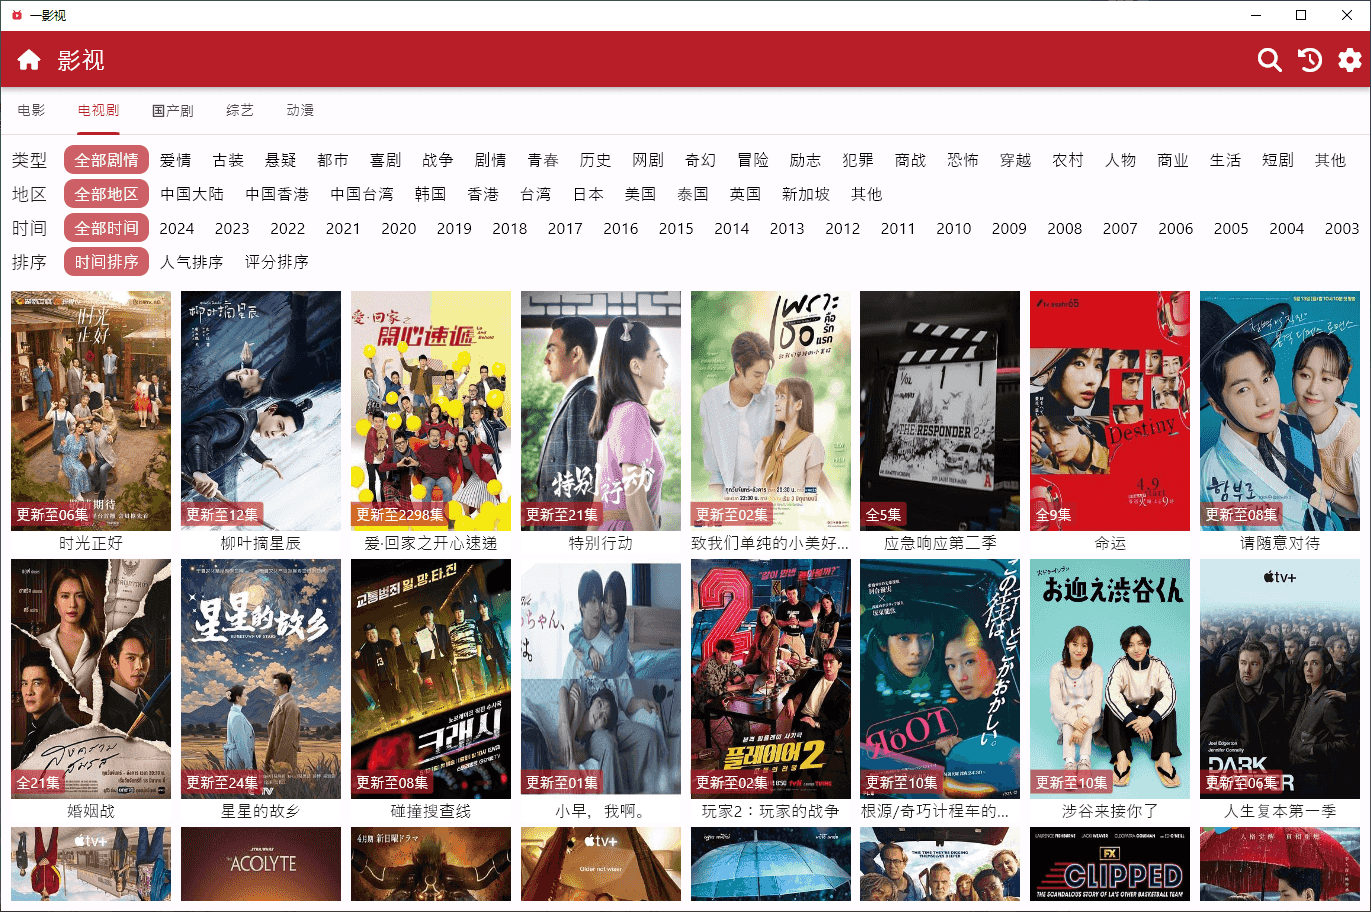1371x912 pixels.
Task: Open settings gear icon
Action: pos(1349,60)
